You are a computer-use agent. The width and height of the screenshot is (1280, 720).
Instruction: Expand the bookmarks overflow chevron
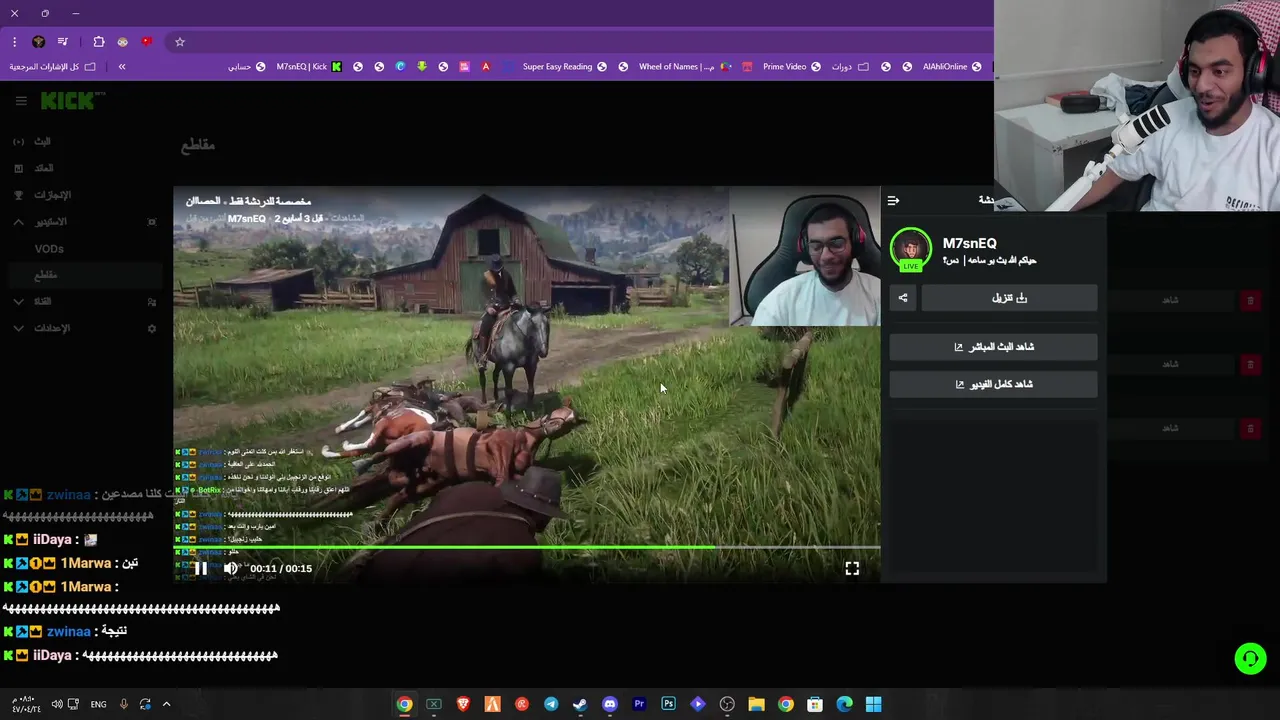coord(122,66)
